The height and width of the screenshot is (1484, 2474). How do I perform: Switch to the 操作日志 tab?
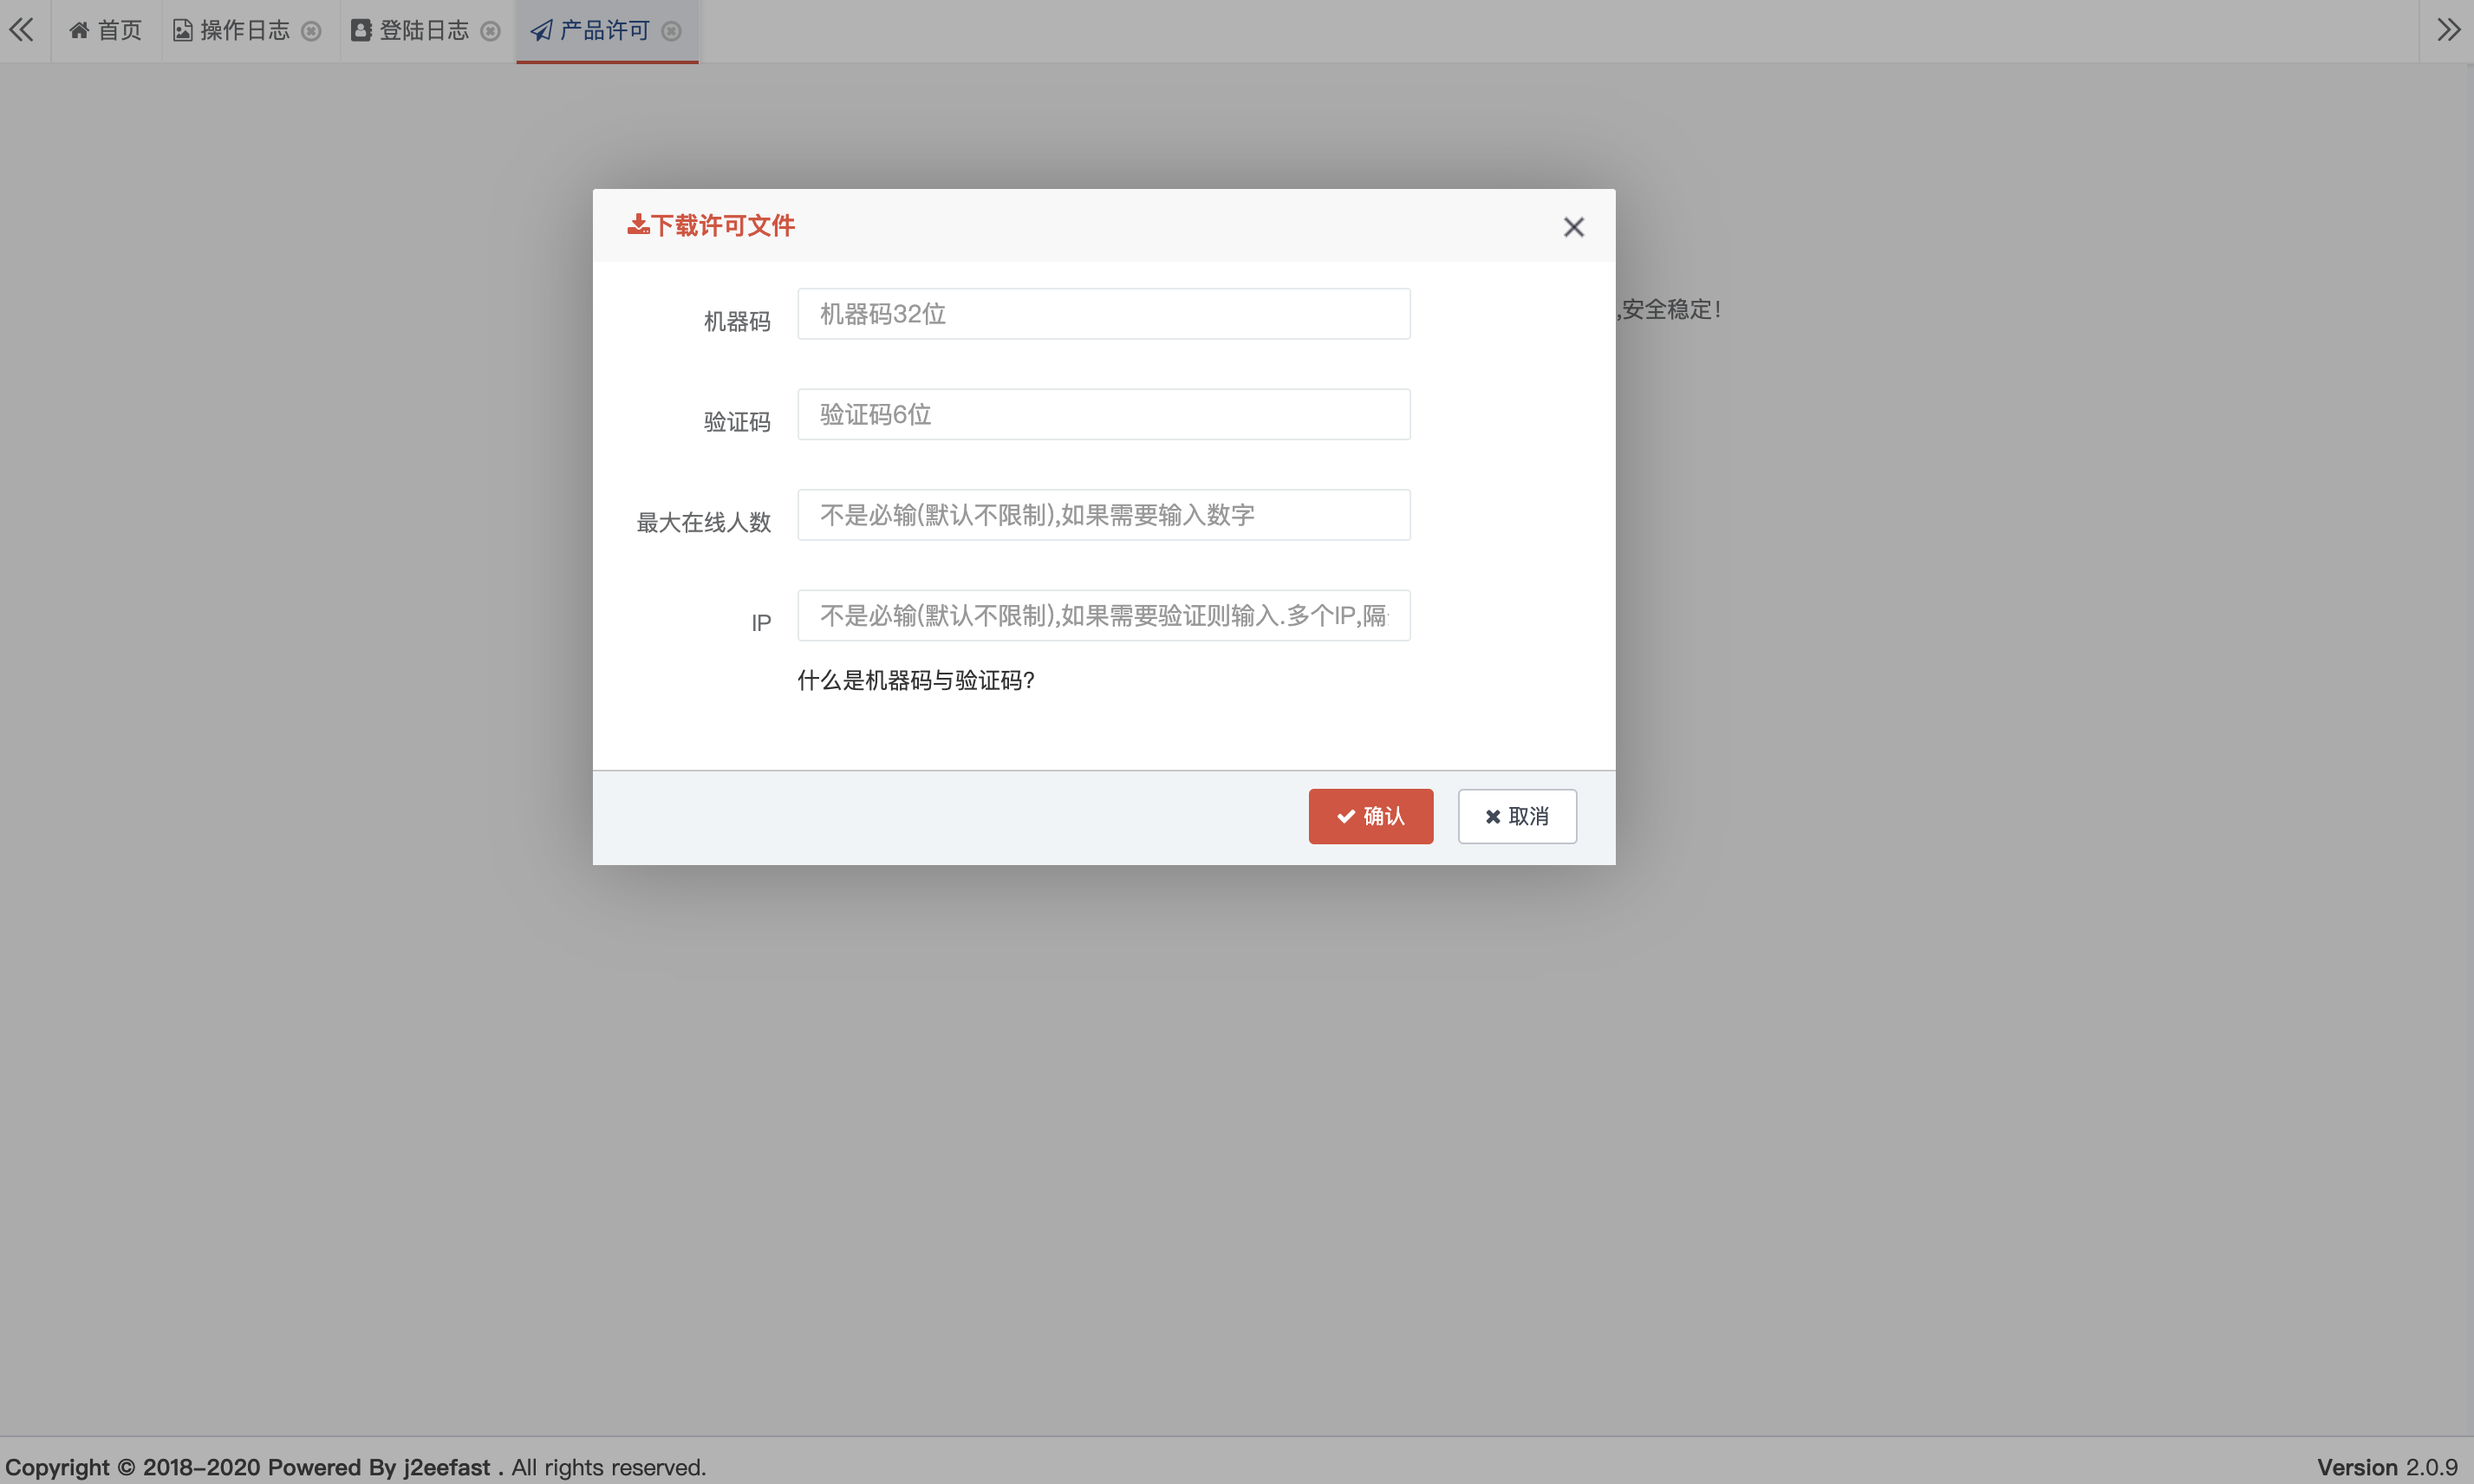(x=244, y=31)
